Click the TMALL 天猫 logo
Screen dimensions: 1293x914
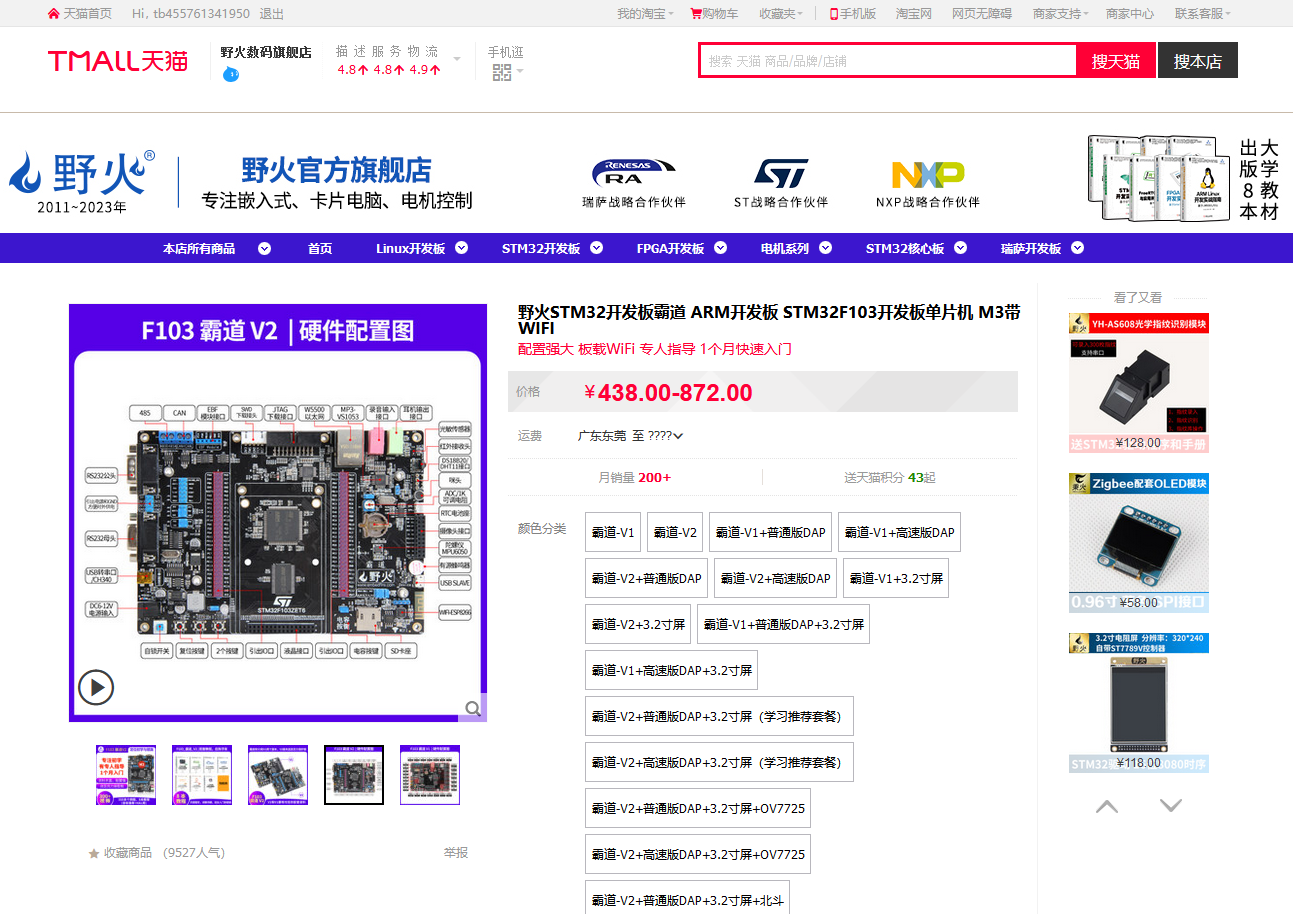[118, 61]
